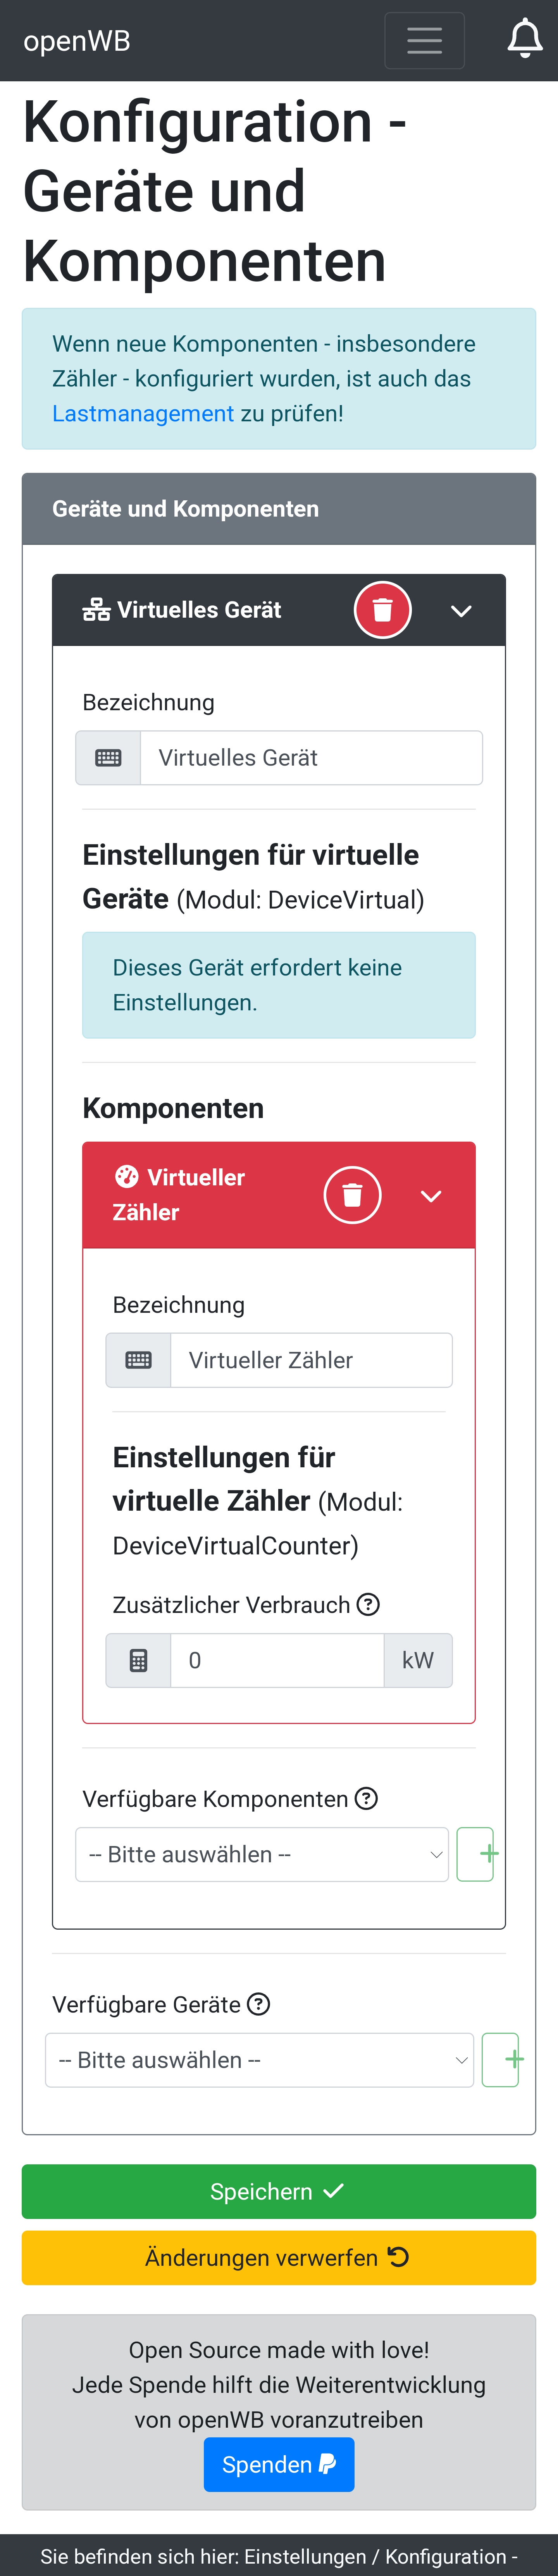Add selected device with plus button

(502, 2060)
